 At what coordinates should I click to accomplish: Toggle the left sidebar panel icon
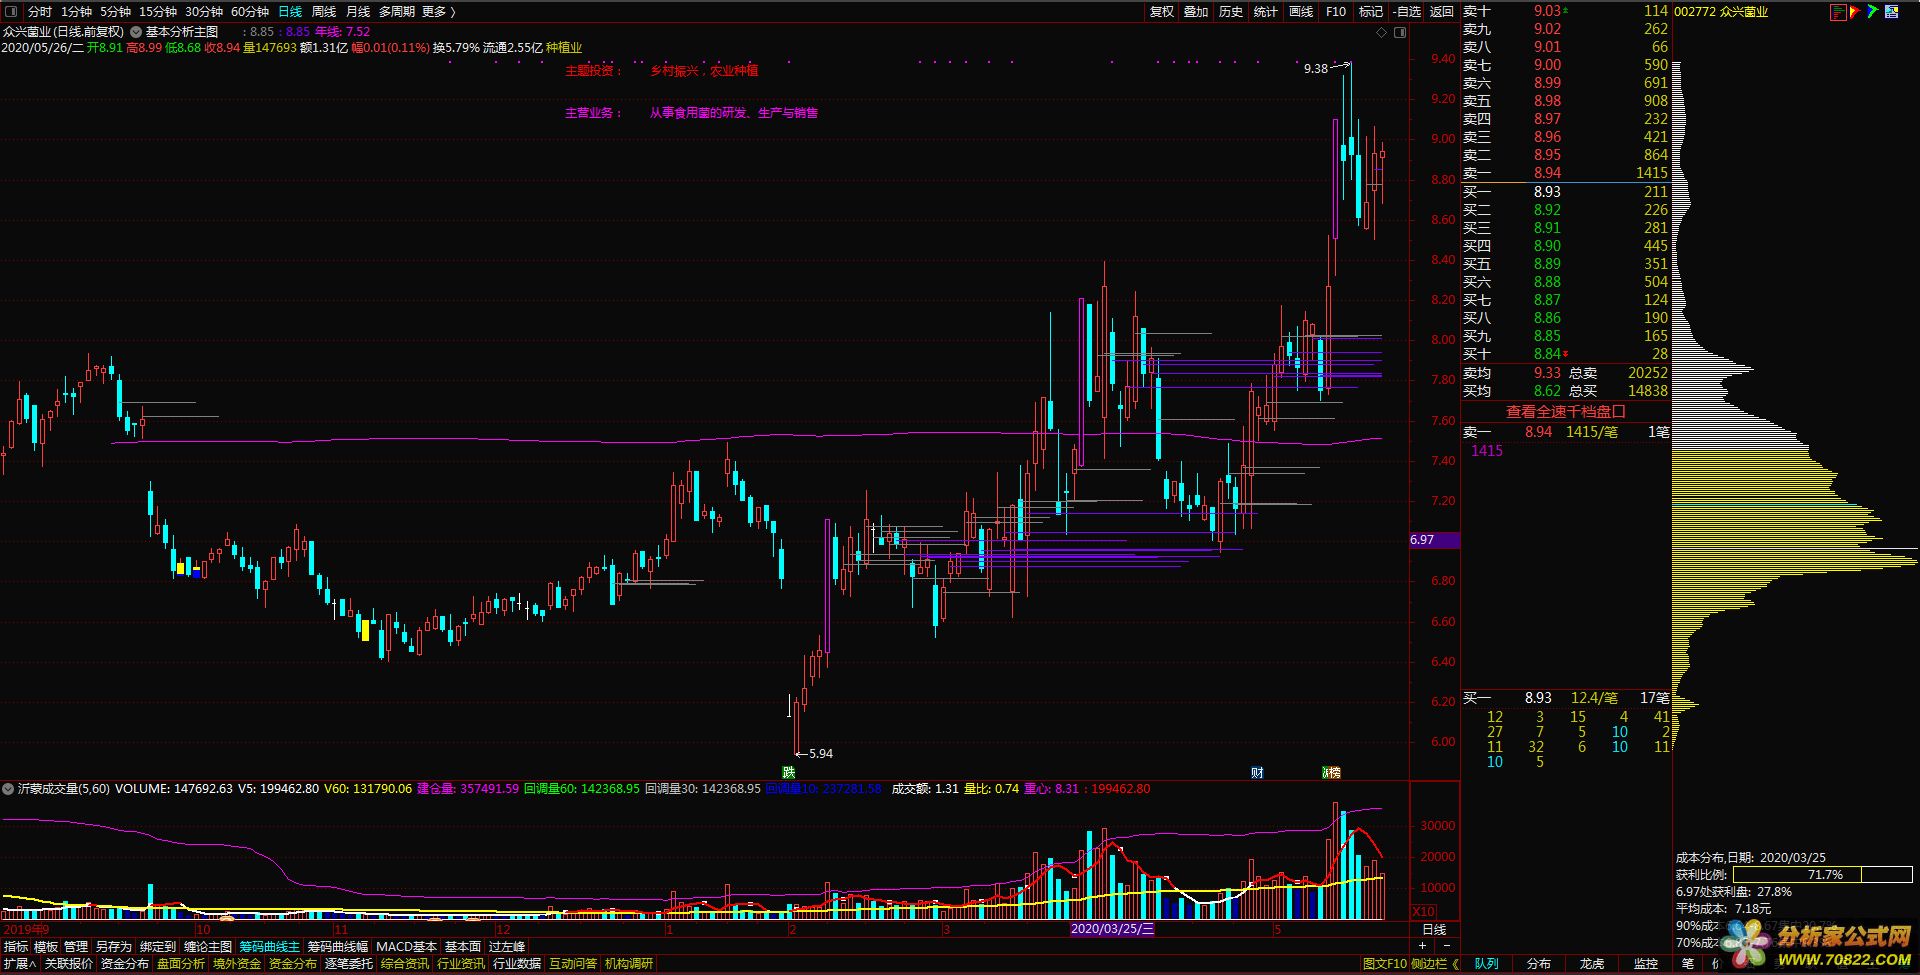(10, 11)
